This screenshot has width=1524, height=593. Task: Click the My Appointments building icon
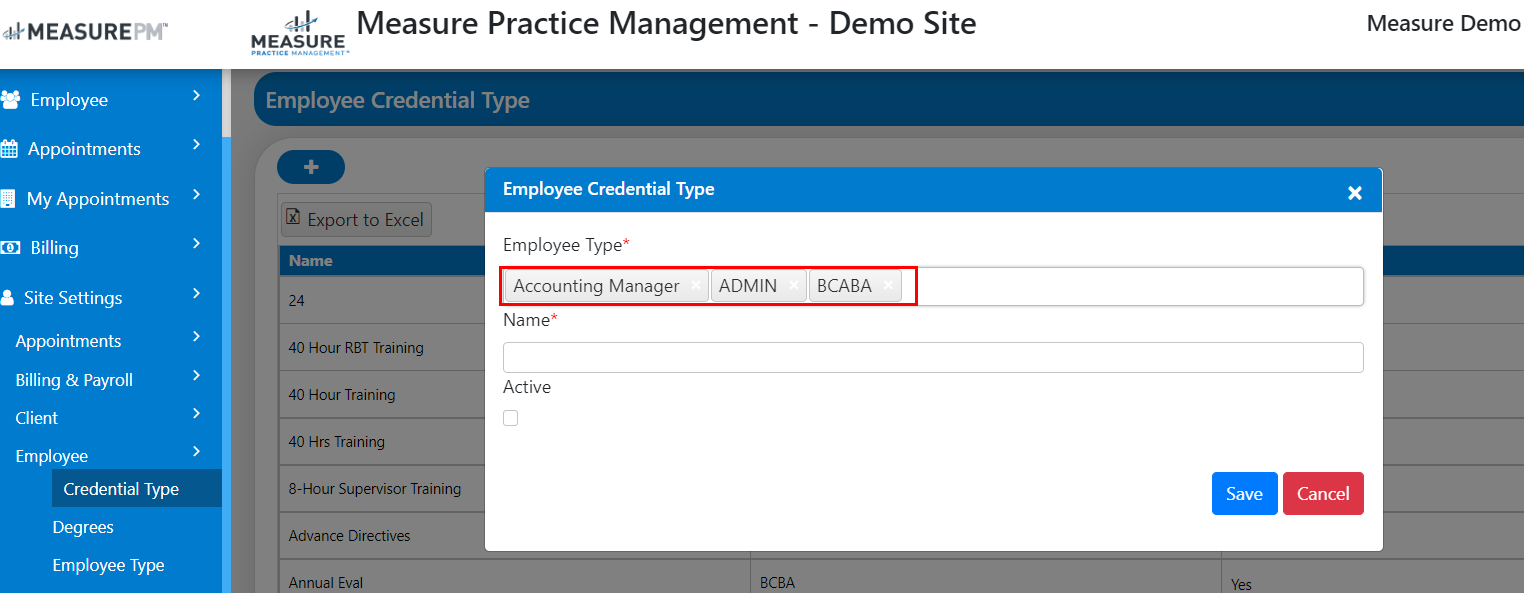8,198
